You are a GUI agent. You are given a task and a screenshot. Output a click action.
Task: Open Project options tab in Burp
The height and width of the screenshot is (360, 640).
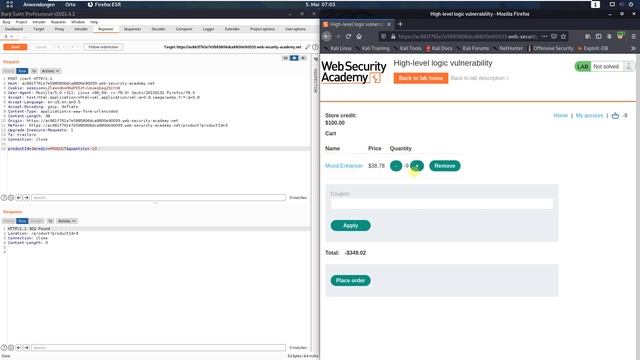[x=262, y=29]
